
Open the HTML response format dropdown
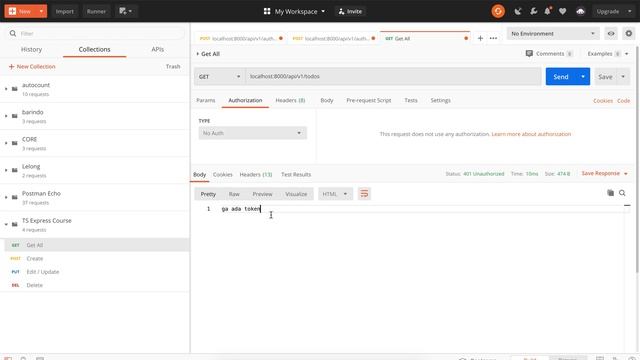[335, 194]
